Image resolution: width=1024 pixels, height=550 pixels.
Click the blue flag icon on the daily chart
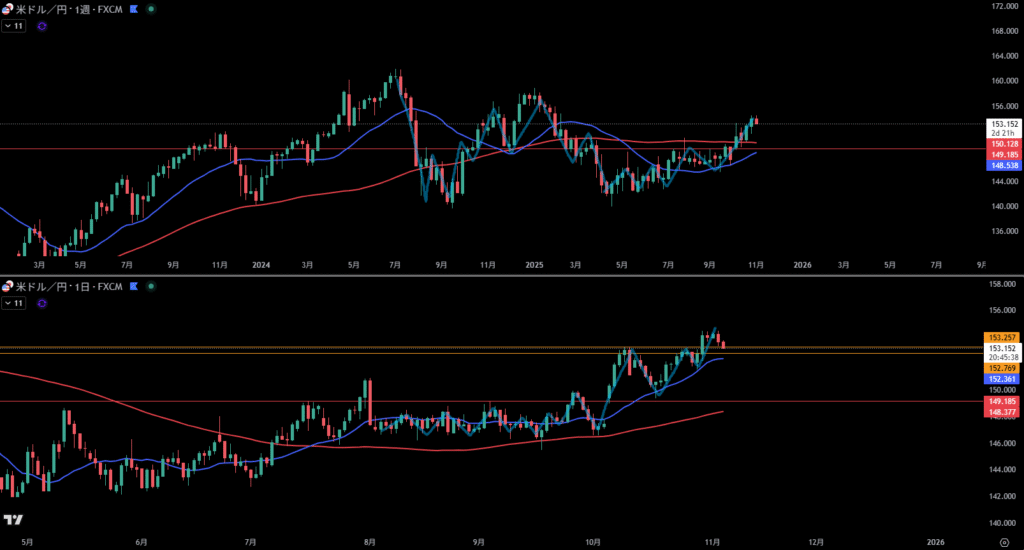[x=133, y=287]
